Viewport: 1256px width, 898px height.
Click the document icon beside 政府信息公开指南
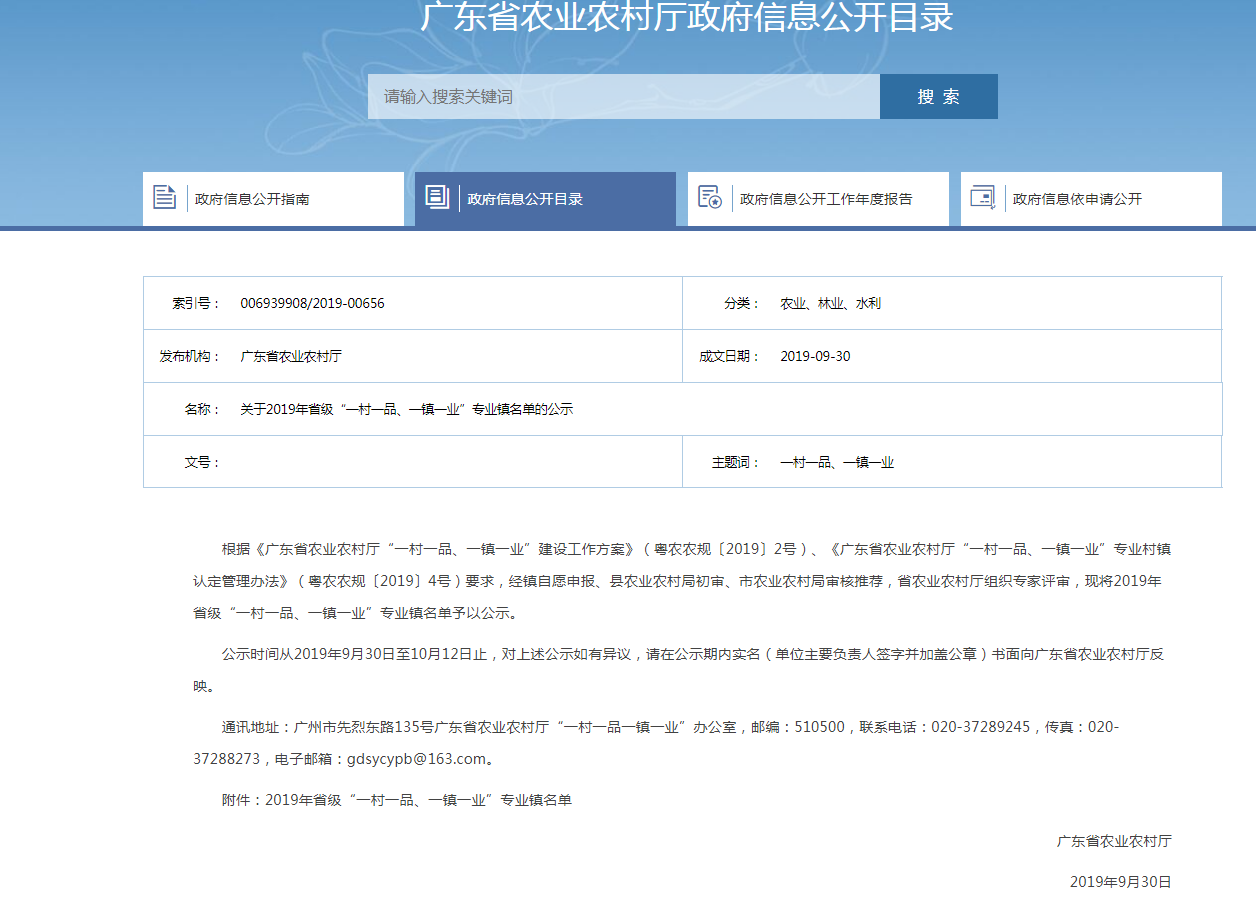click(165, 197)
